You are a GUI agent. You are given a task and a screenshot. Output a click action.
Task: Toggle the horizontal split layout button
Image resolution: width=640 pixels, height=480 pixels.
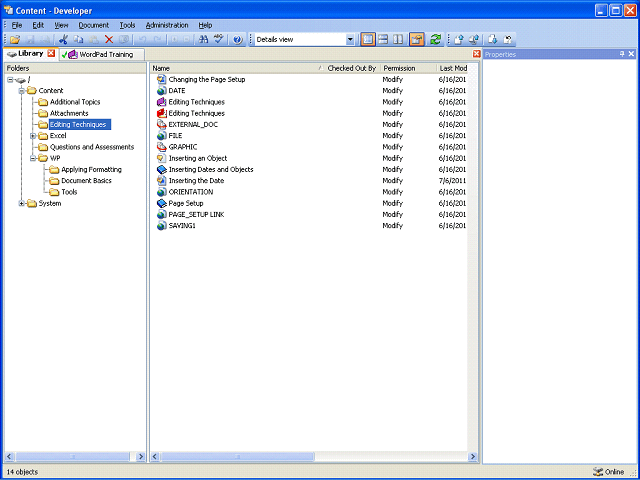coord(383,40)
